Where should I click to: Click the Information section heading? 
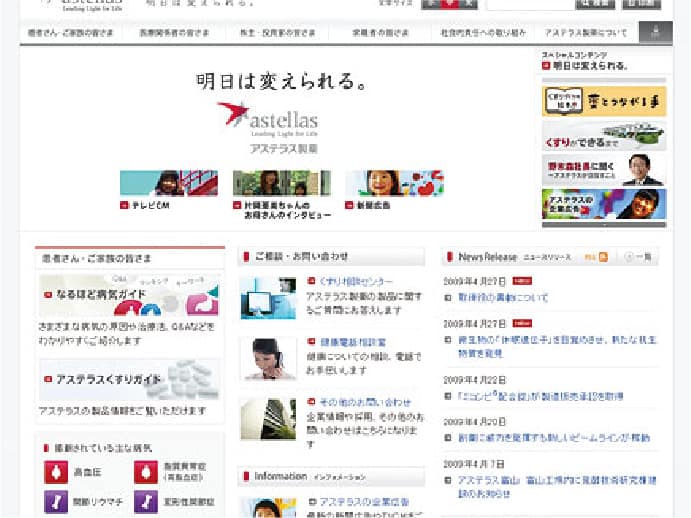coord(310,477)
